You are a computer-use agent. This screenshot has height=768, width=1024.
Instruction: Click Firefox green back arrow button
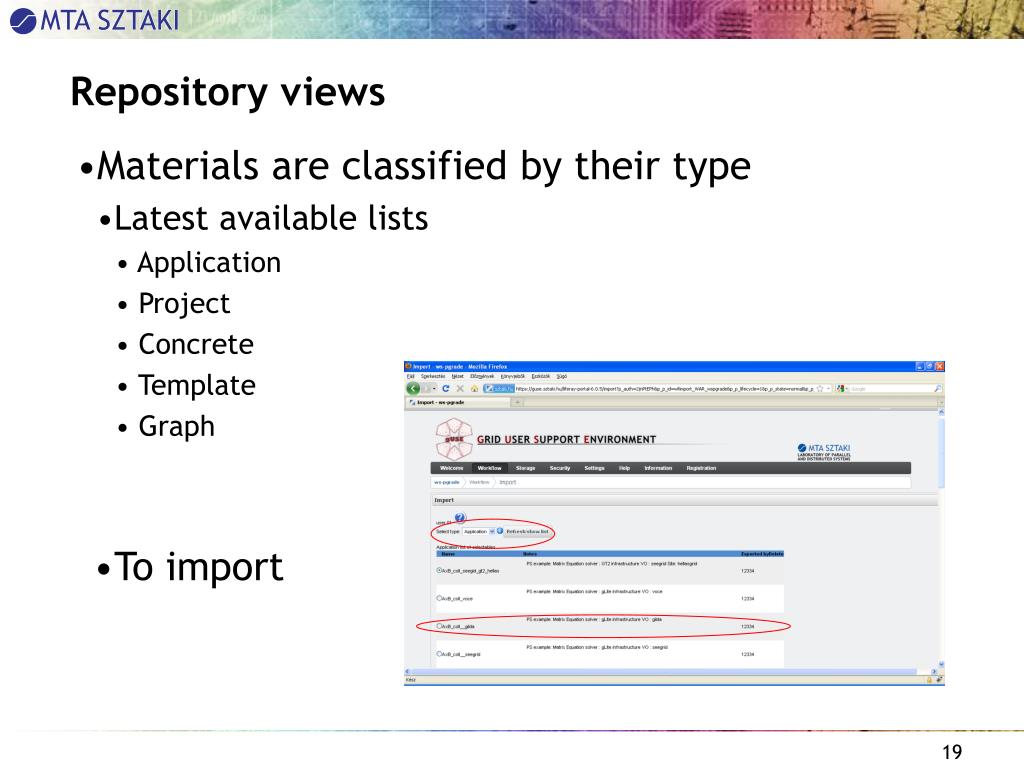click(413, 389)
